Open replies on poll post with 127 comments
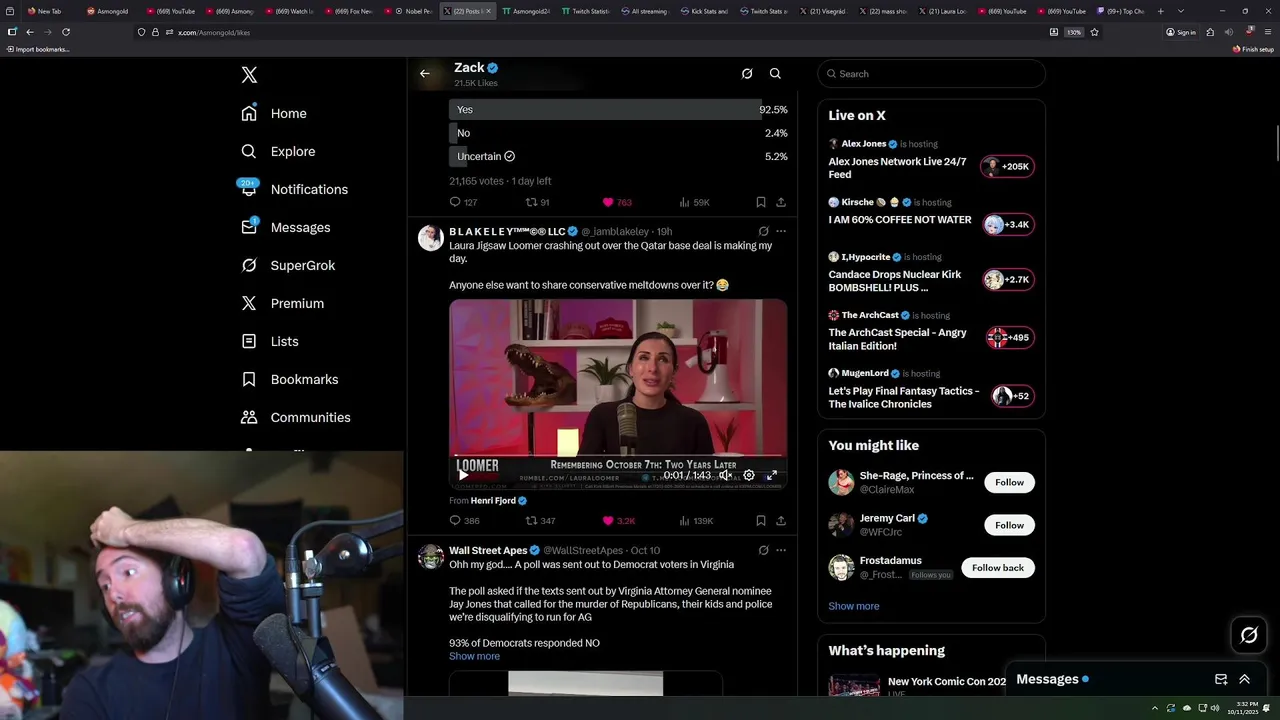 pyautogui.click(x=463, y=202)
